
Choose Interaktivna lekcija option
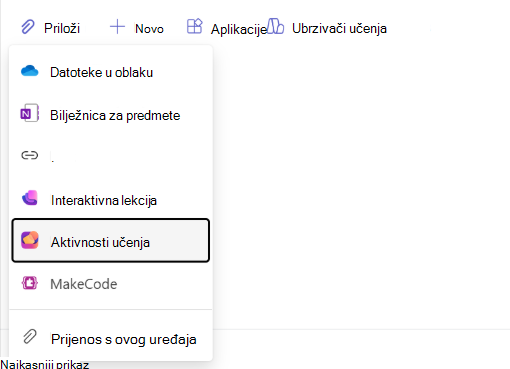click(104, 200)
